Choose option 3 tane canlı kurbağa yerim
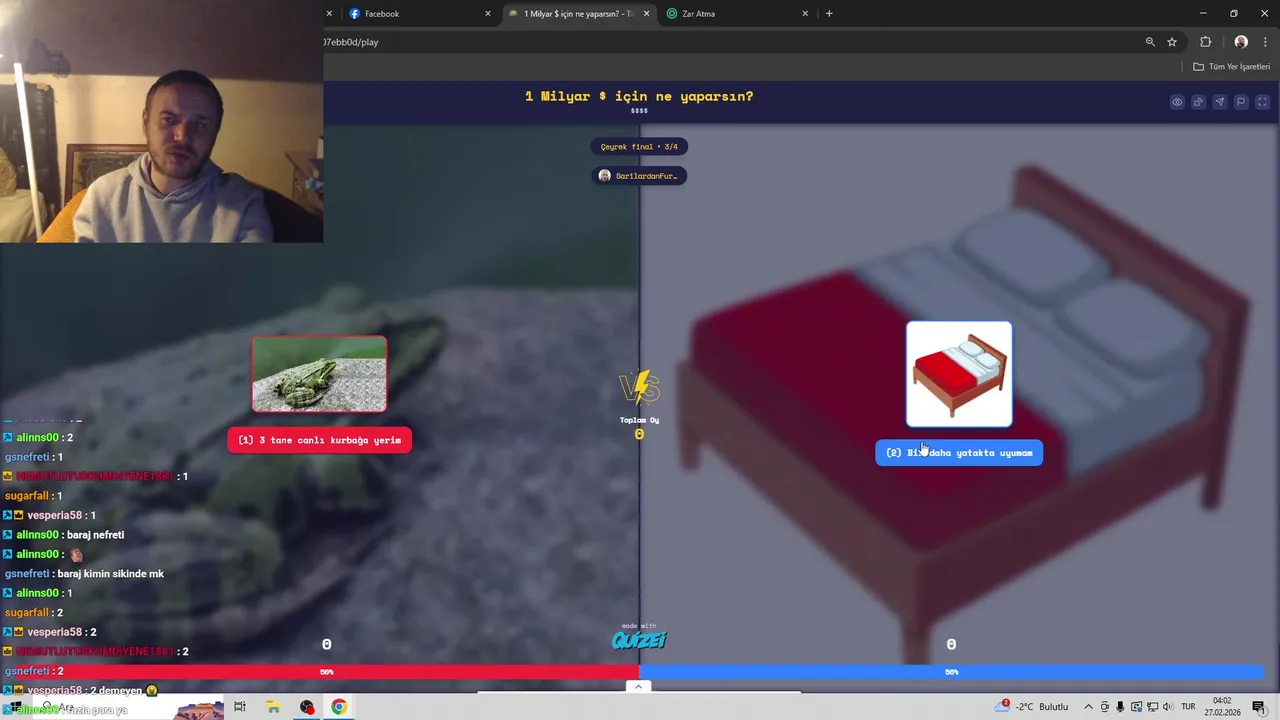The height and width of the screenshot is (720, 1280). point(319,440)
